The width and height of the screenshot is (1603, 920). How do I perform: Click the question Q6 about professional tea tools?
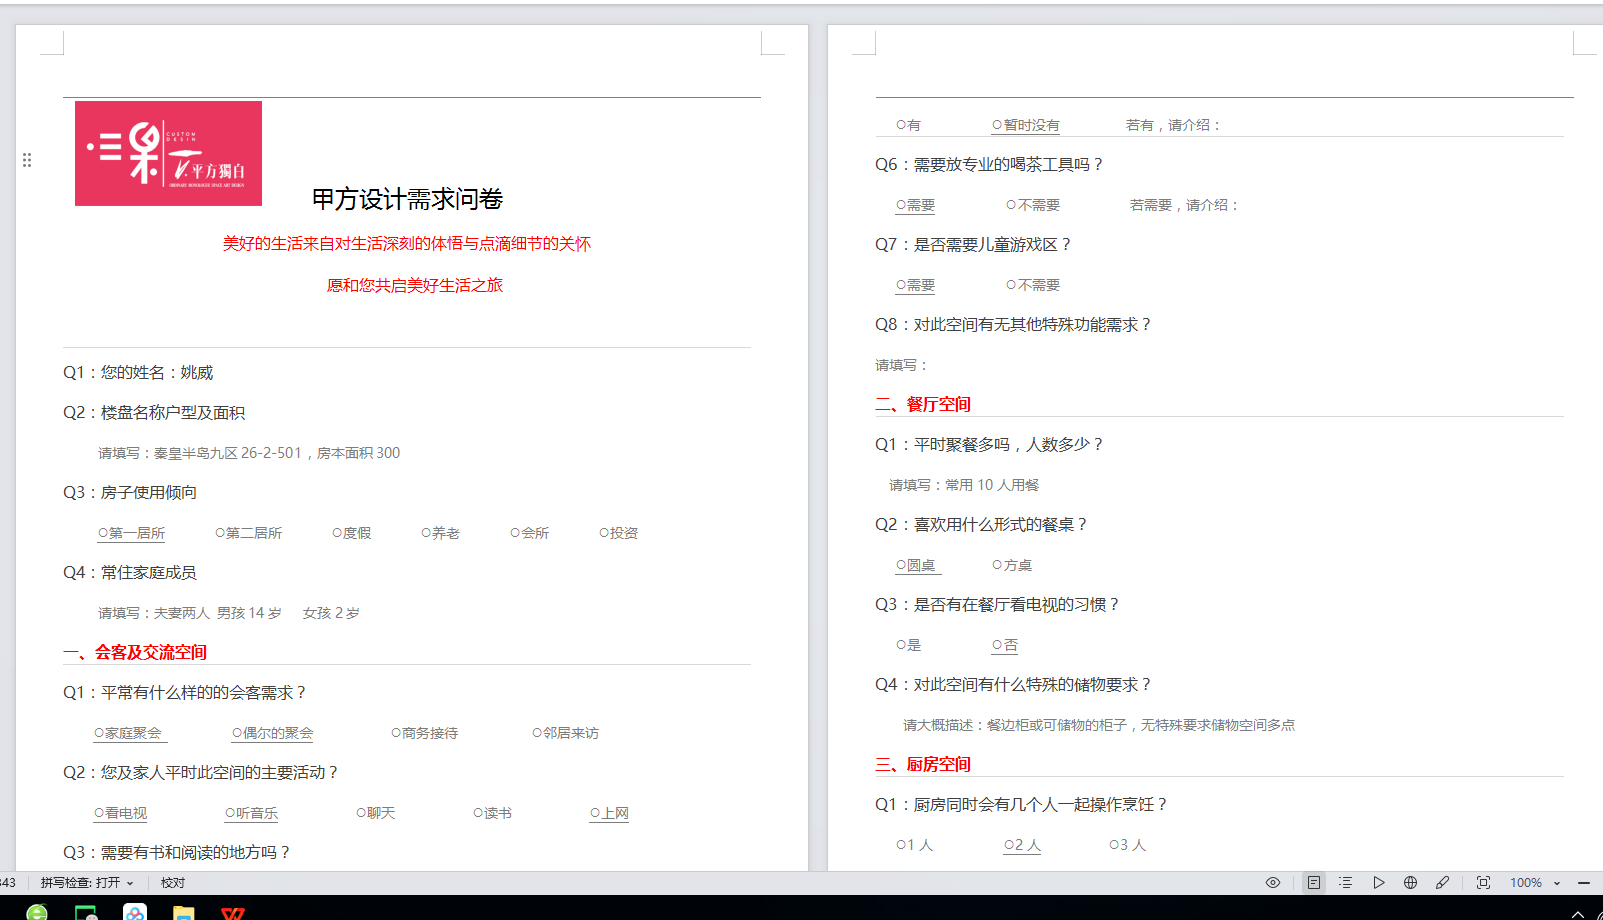pyautogui.click(x=989, y=164)
